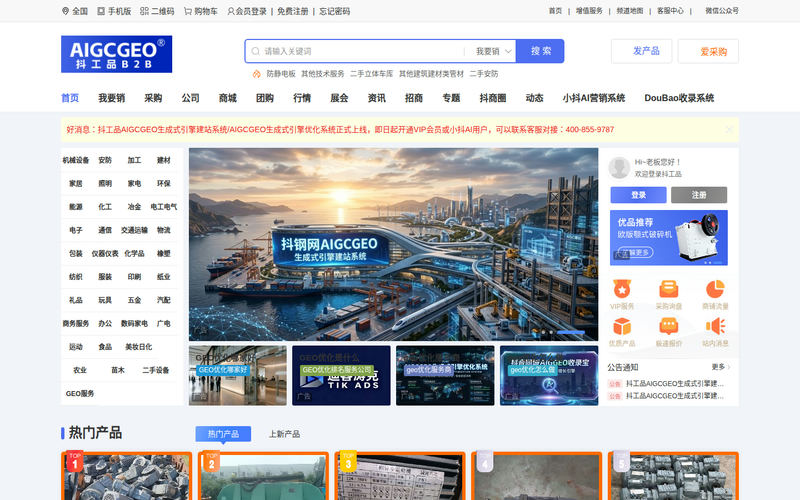Click the magnifier icon in the search box
This screenshot has height=500, width=800.
(x=256, y=52)
